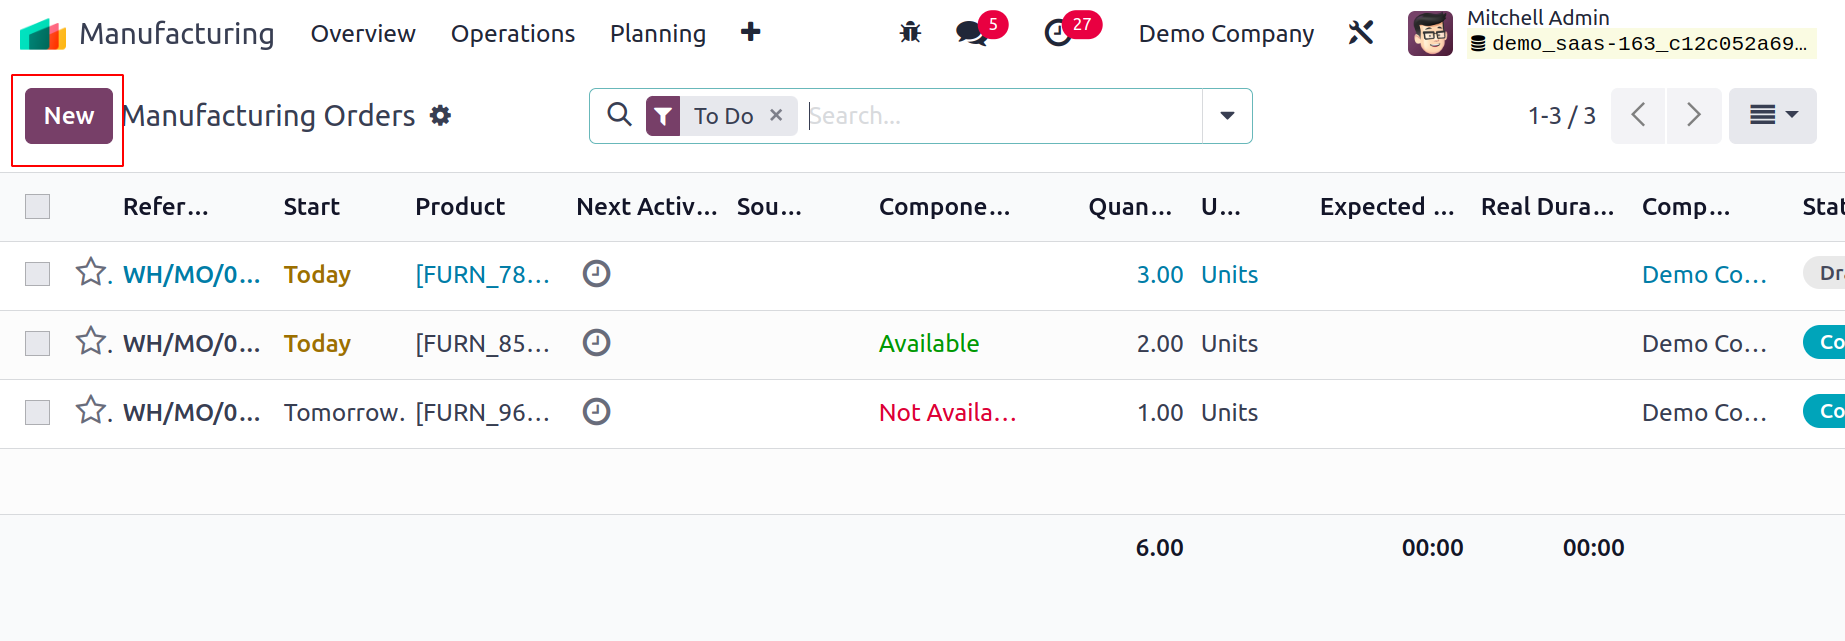Image resolution: width=1845 pixels, height=641 pixels.
Task: Check the checkbox for the first manufacturing order
Action: pos(38,274)
